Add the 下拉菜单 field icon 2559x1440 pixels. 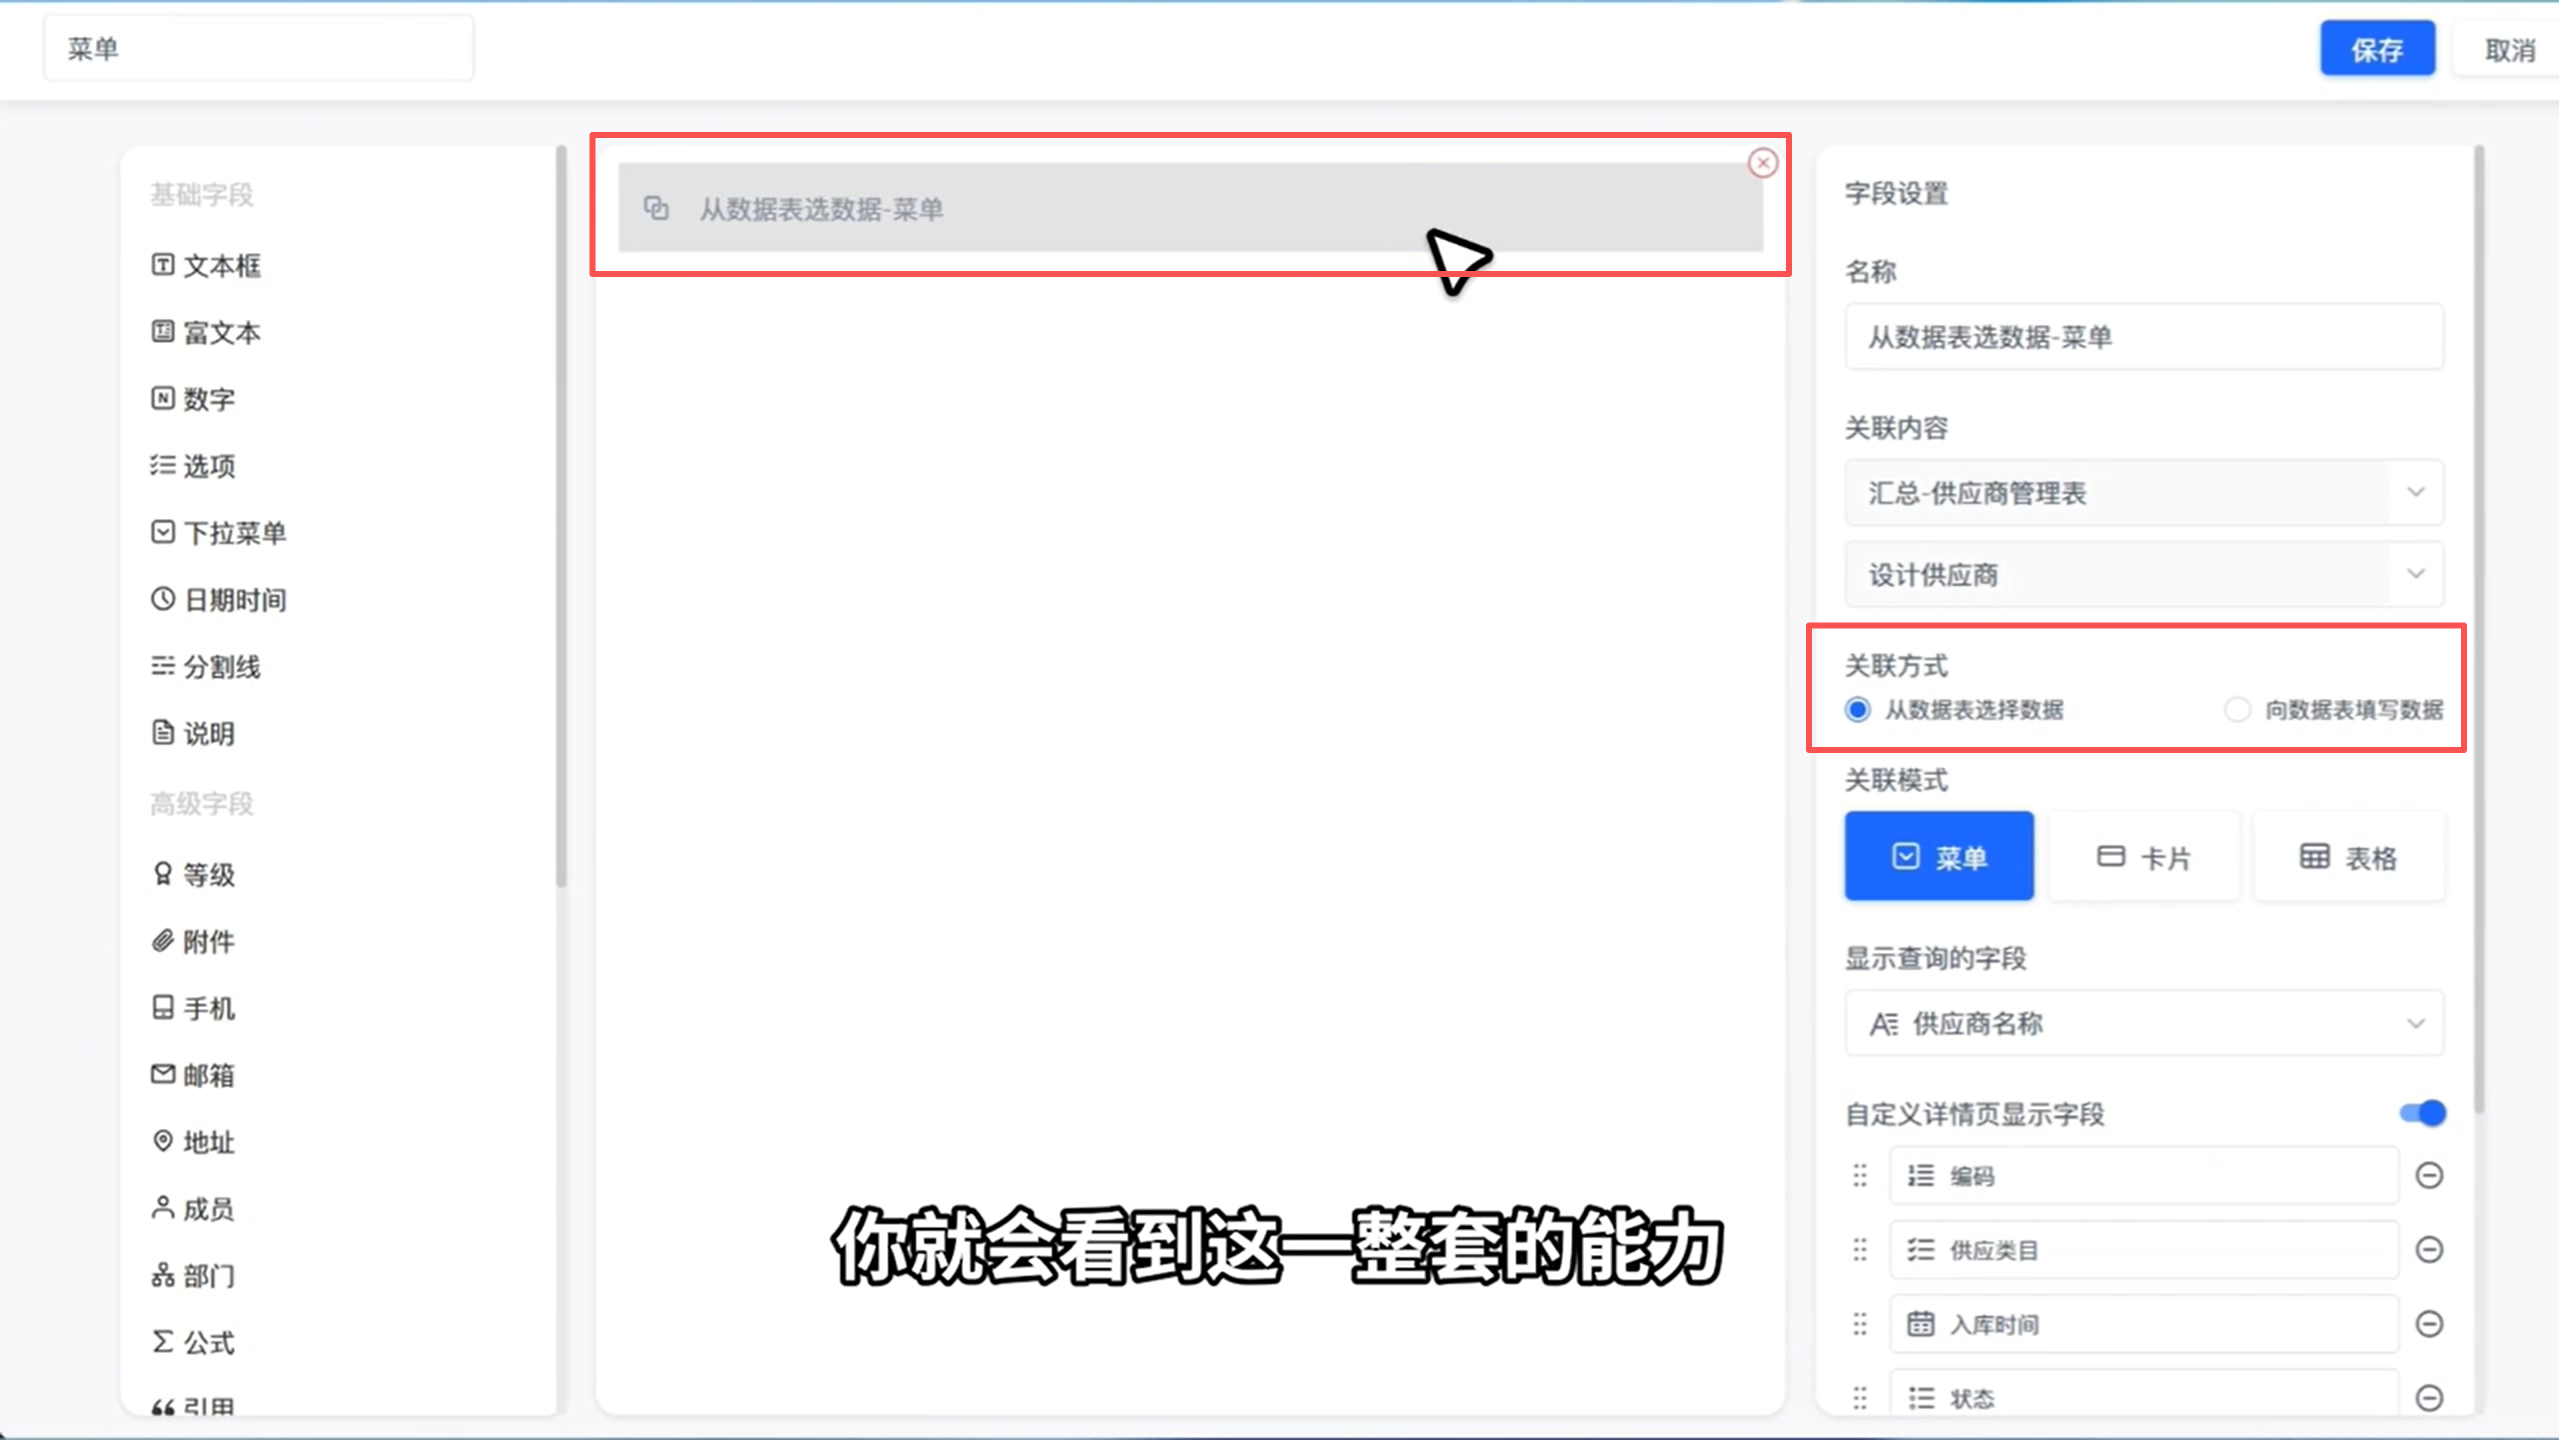[162, 532]
